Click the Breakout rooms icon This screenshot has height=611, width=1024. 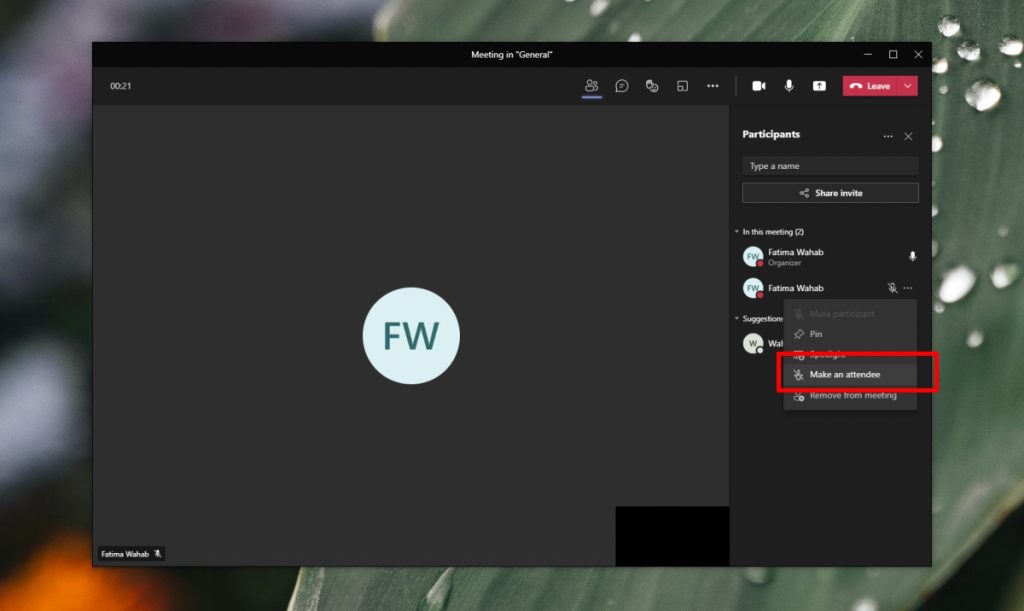pyautogui.click(x=683, y=86)
